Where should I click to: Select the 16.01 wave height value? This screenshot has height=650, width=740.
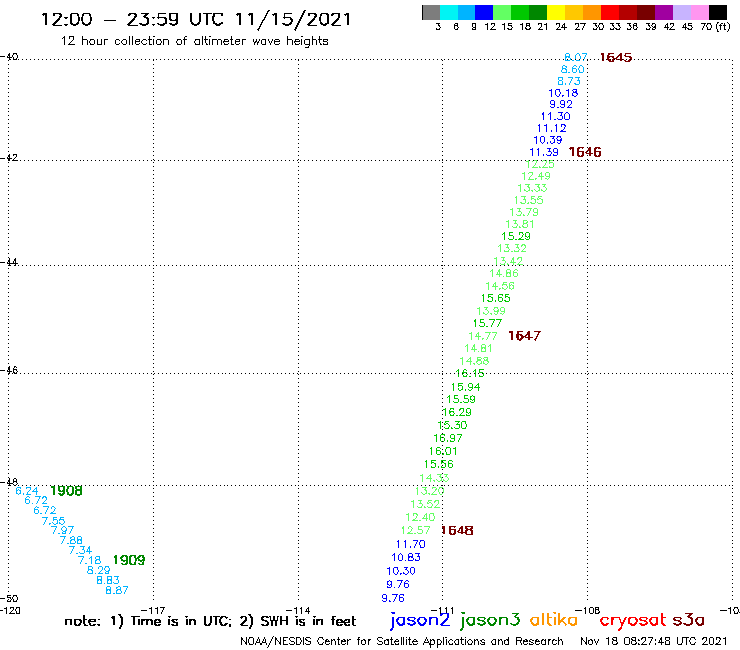click(443, 451)
